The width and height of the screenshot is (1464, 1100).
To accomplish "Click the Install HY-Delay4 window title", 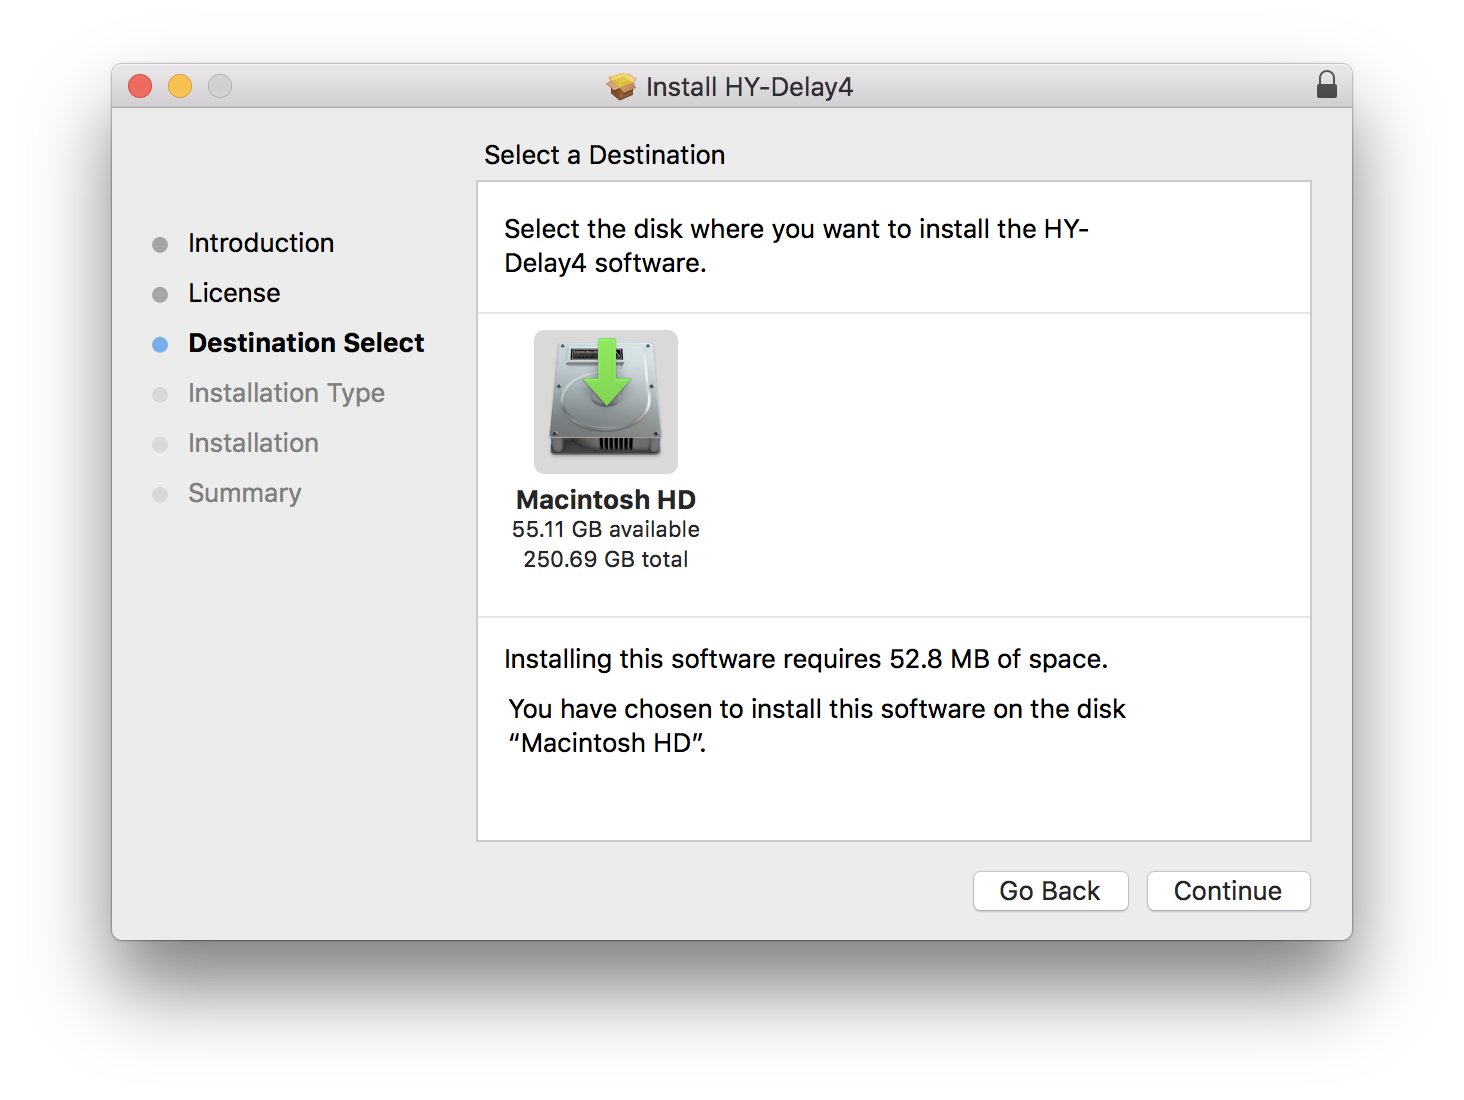I will [749, 87].
